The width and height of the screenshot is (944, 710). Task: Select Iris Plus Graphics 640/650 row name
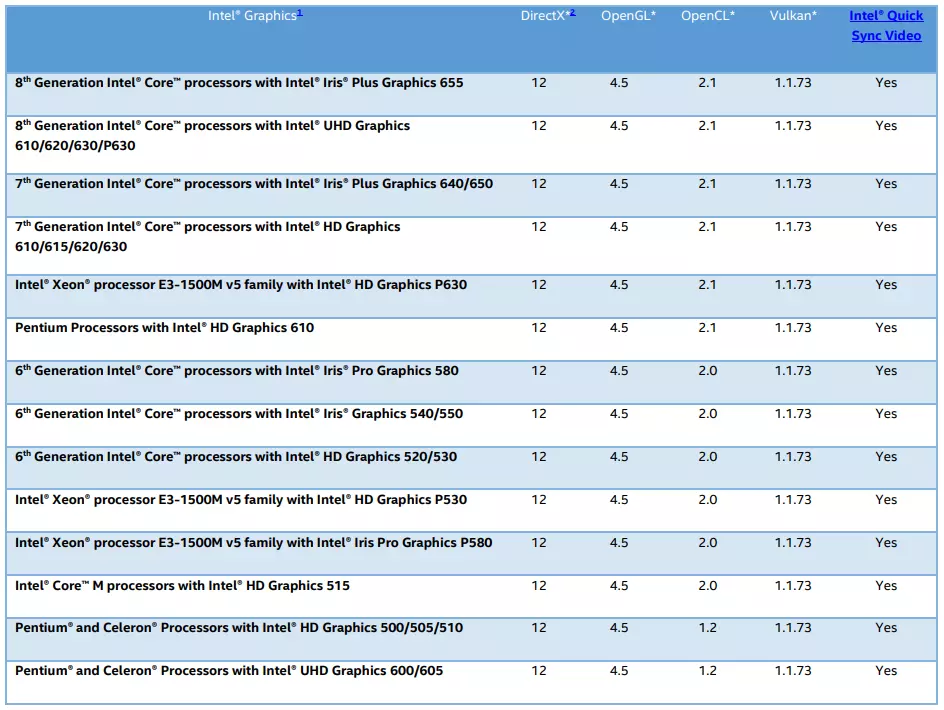[254, 184]
